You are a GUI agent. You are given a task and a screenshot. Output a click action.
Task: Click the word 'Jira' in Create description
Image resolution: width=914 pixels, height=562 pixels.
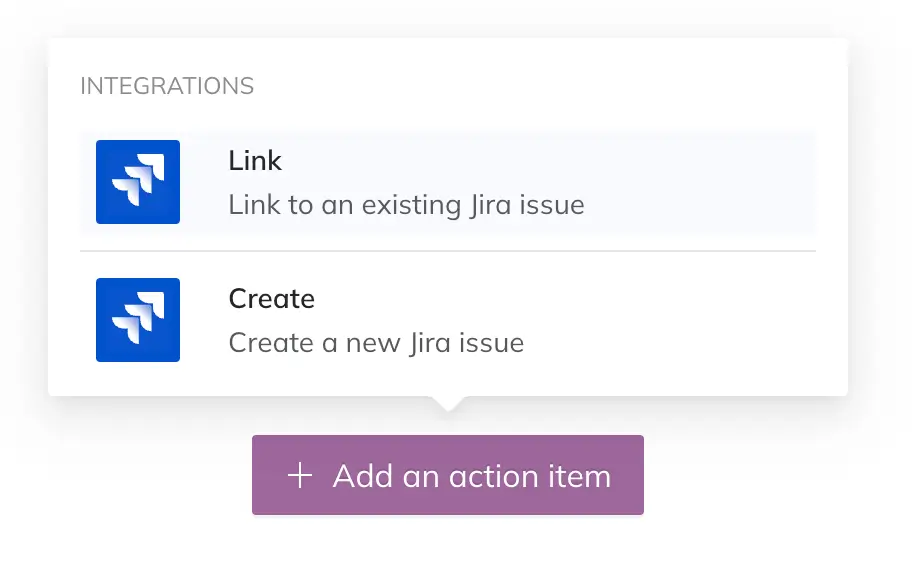[x=430, y=344]
